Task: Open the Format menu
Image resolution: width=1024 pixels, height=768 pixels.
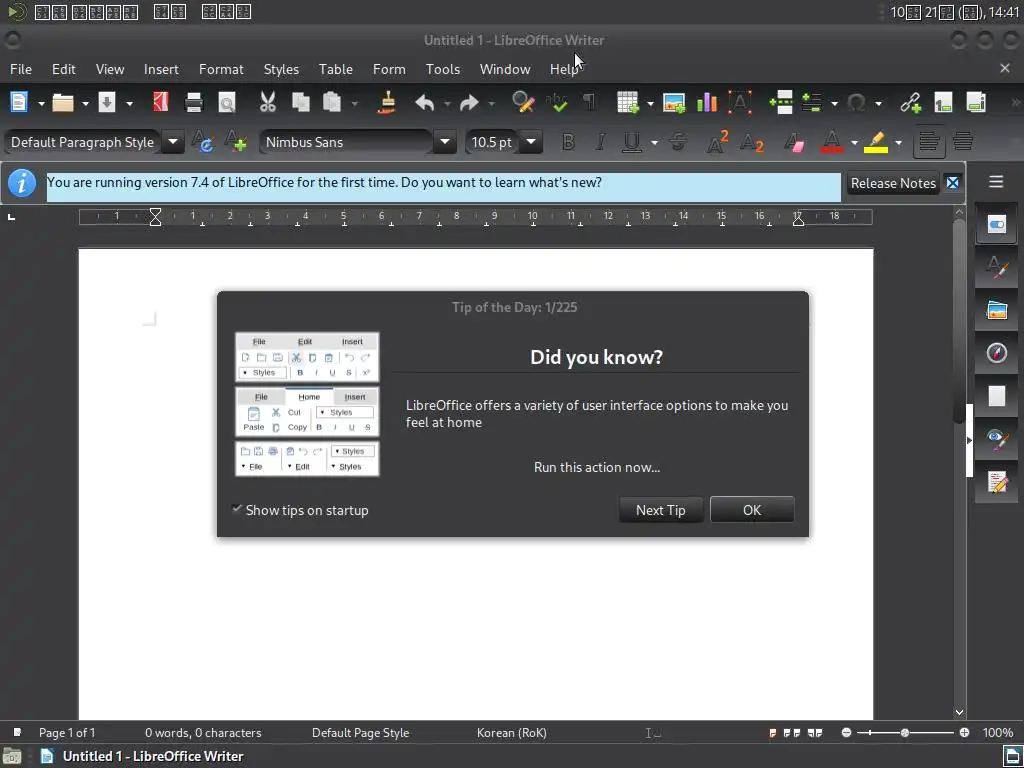Action: [221, 69]
